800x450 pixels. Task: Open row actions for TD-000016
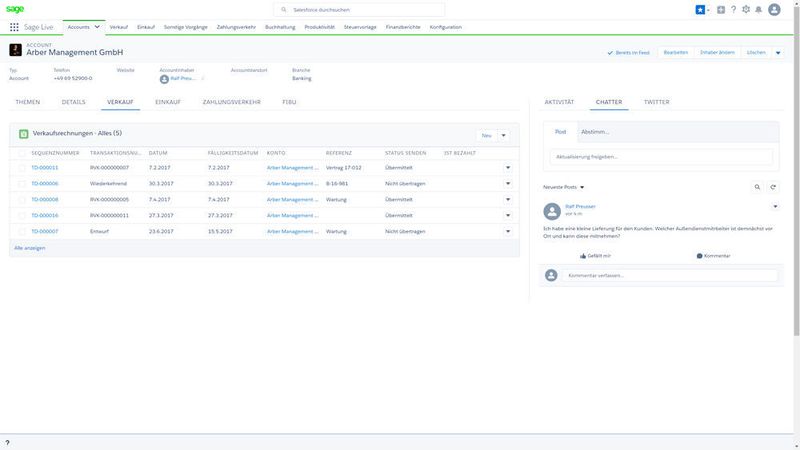(x=508, y=216)
